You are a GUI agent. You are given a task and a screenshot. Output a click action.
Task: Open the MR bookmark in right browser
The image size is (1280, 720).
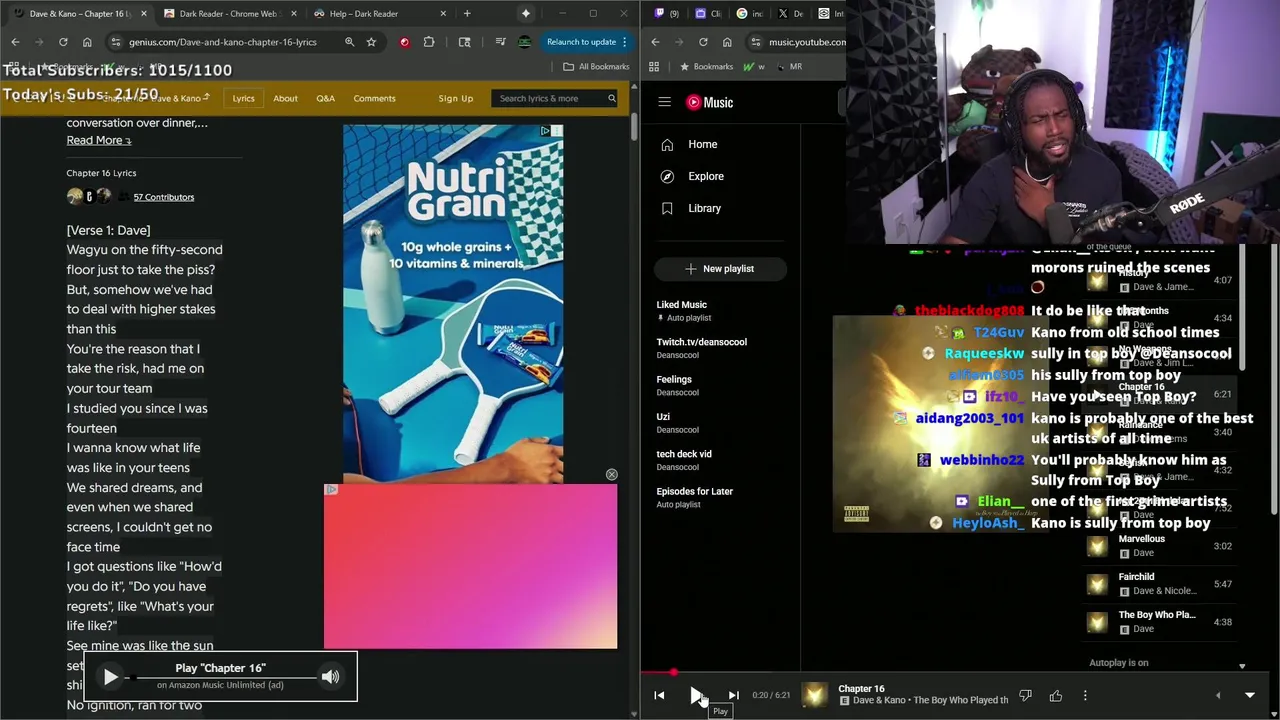point(787,66)
